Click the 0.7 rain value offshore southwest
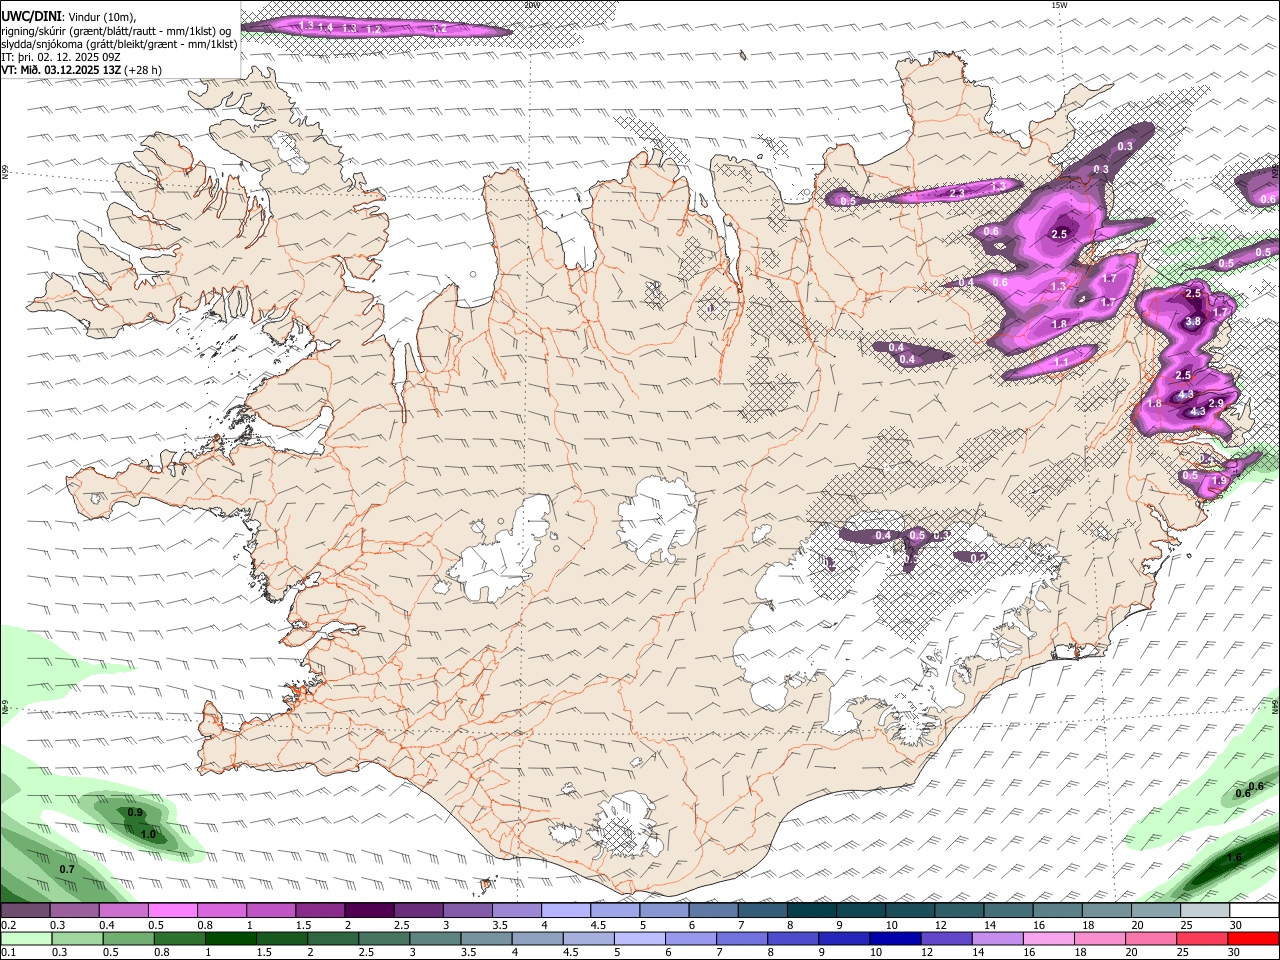 (x=67, y=869)
